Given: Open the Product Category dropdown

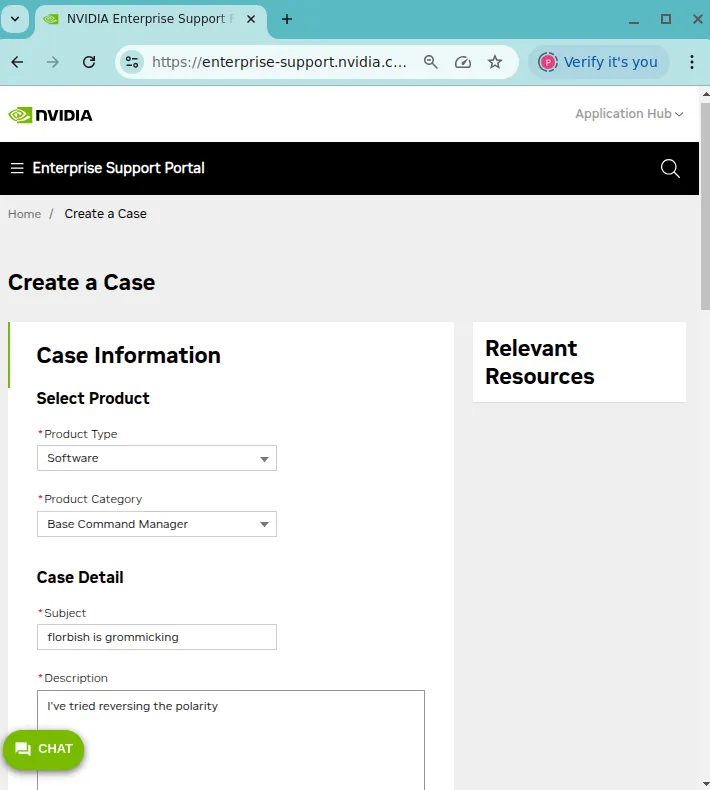Looking at the screenshot, I should [157, 524].
